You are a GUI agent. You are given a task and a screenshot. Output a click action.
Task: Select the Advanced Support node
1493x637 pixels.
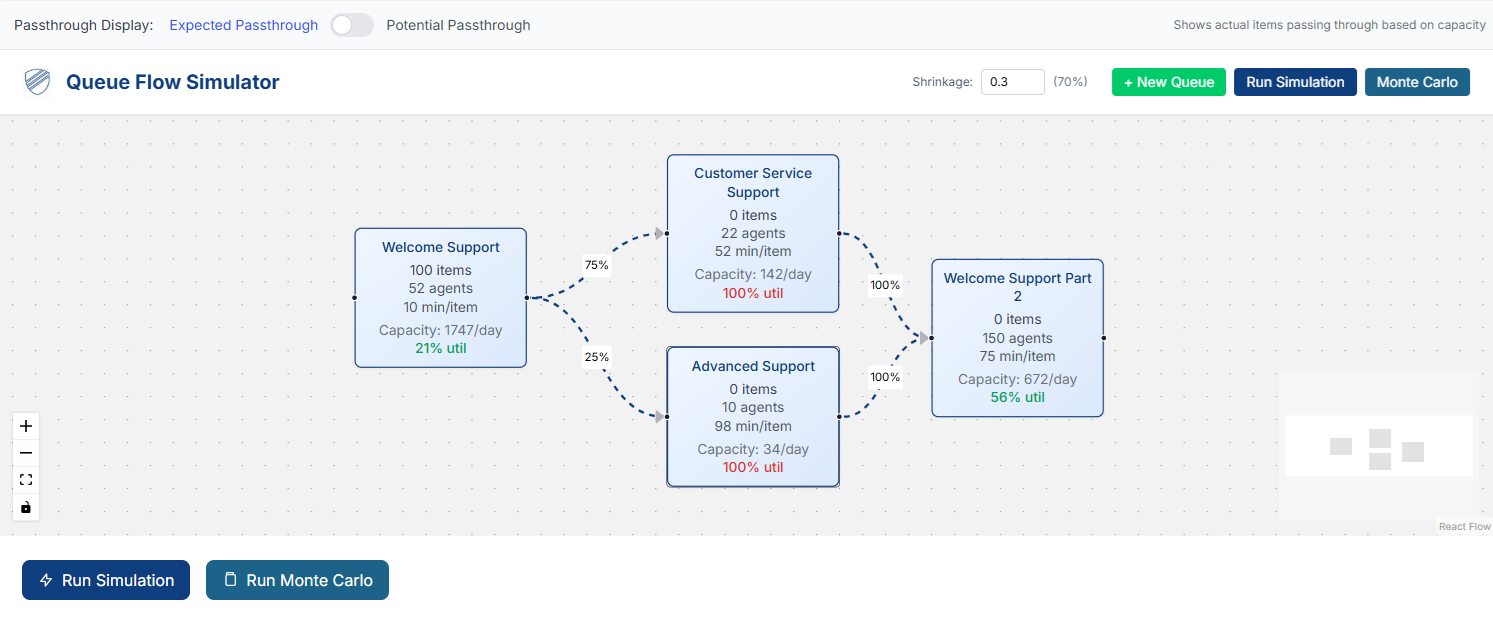[753, 417]
